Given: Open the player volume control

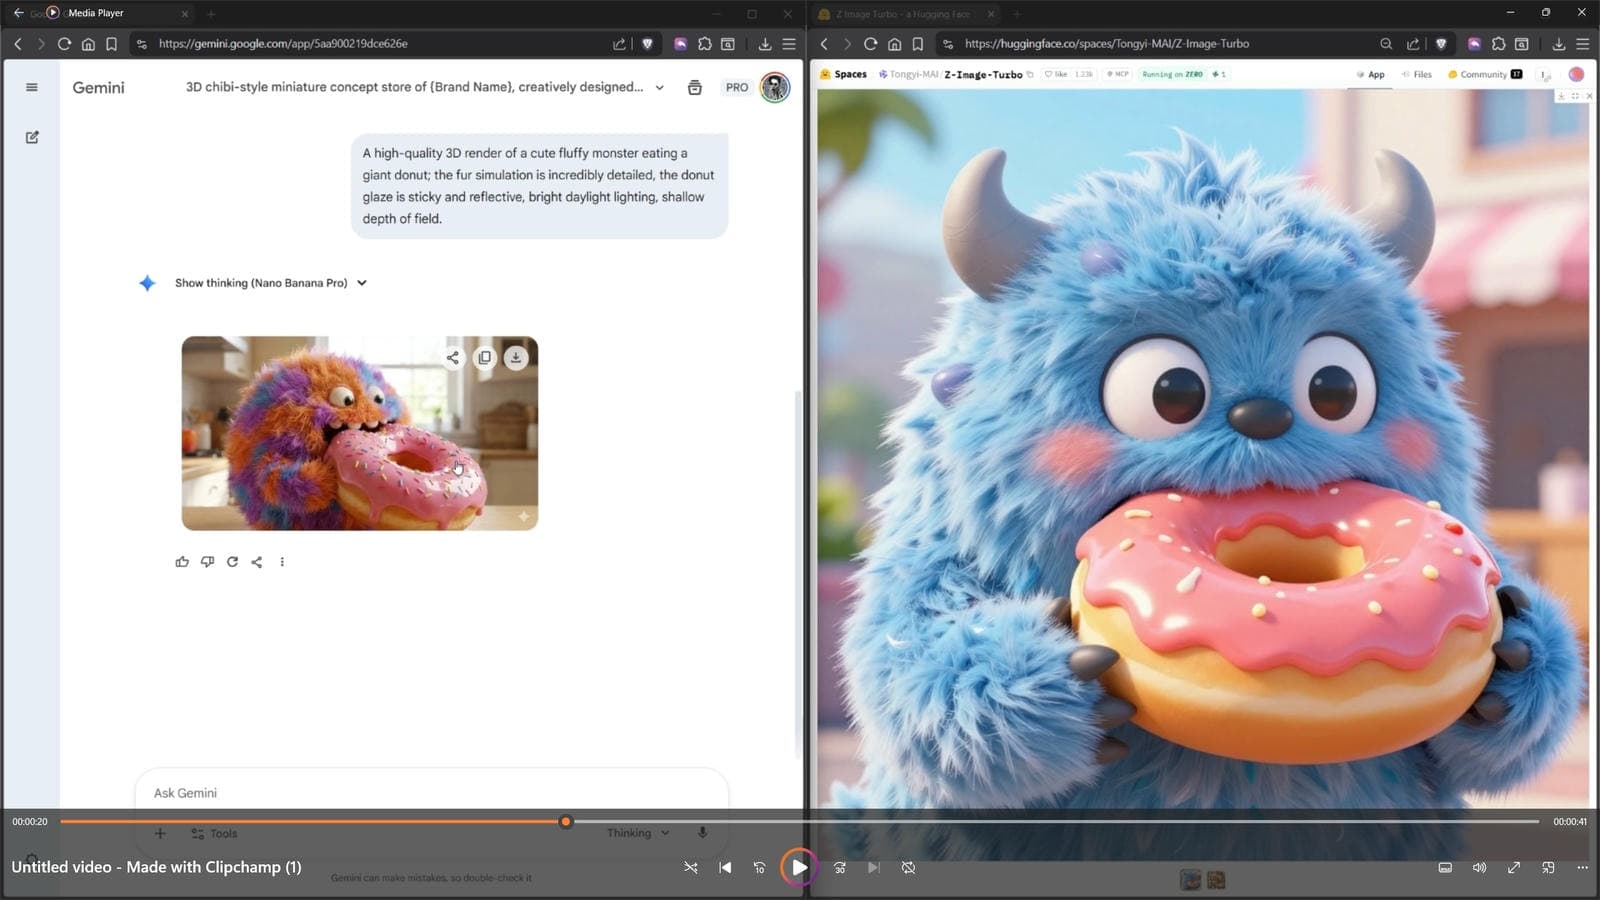Looking at the screenshot, I should coord(1479,867).
